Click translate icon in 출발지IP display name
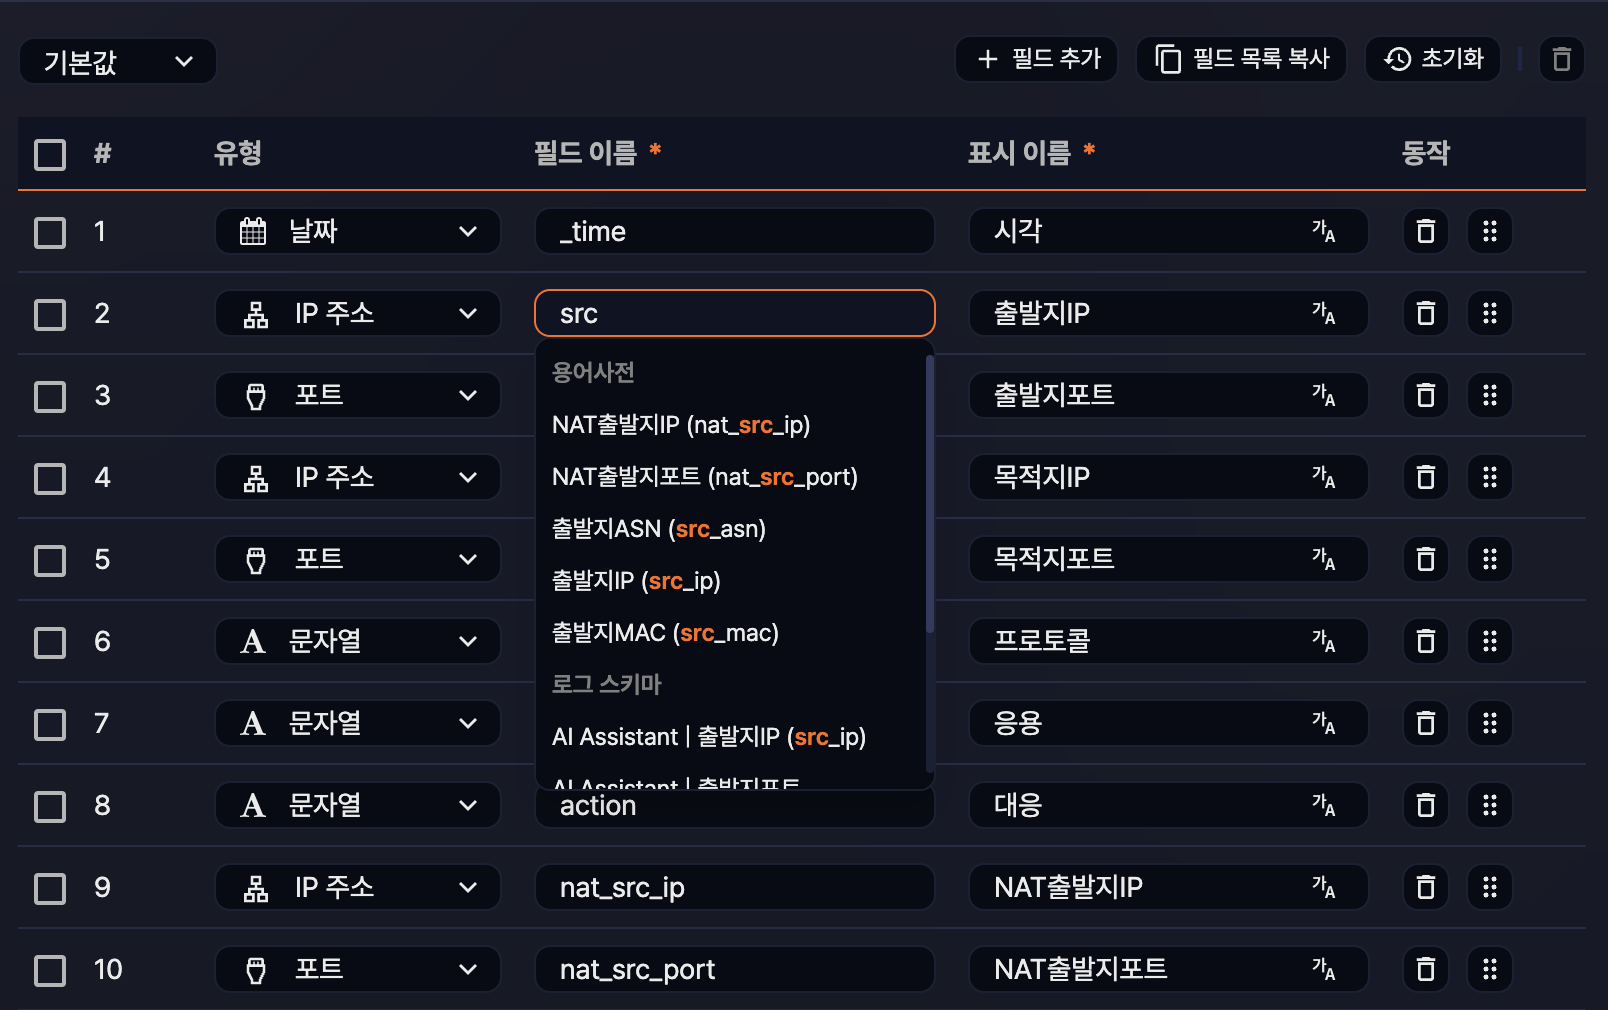1608x1010 pixels. pos(1323,314)
